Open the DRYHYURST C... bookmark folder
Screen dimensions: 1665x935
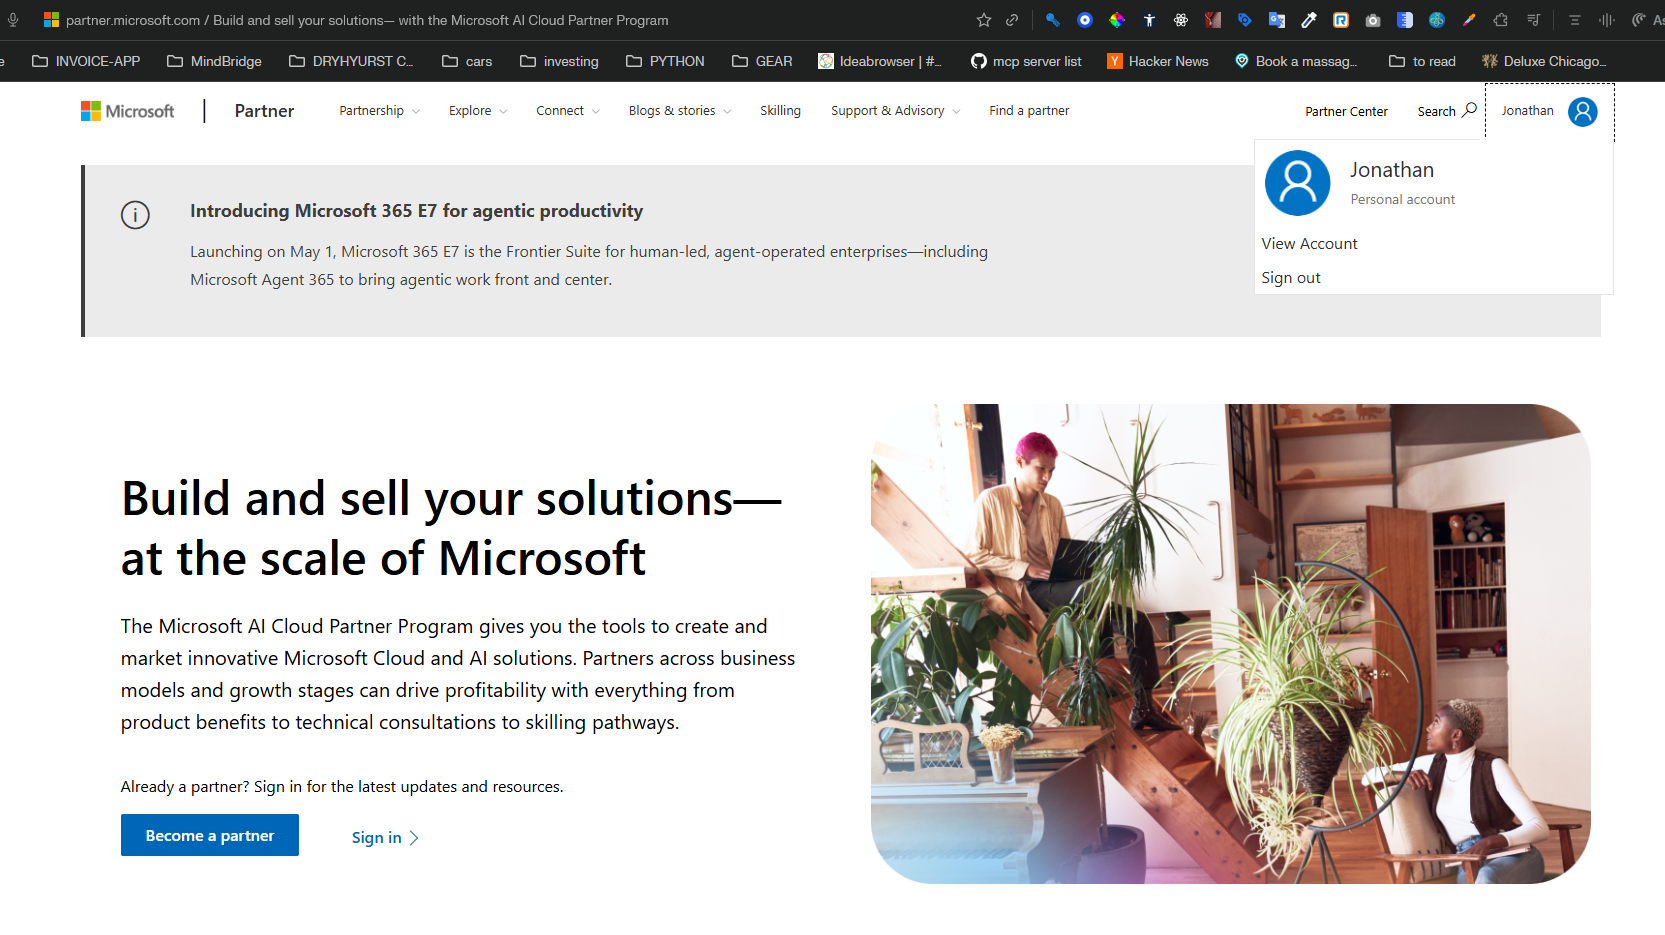(351, 61)
